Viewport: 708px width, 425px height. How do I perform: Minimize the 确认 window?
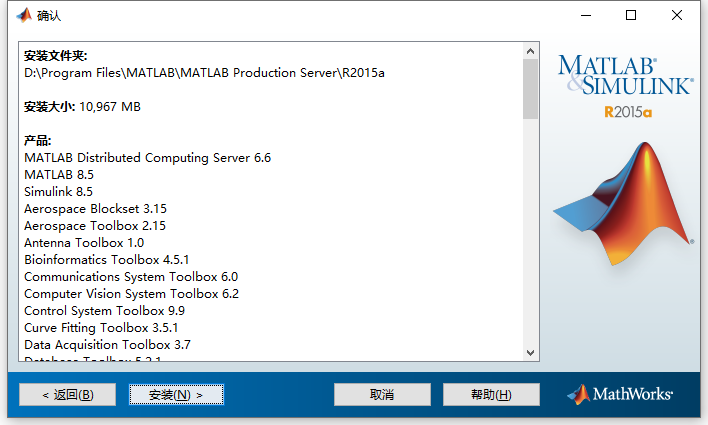tap(586, 15)
